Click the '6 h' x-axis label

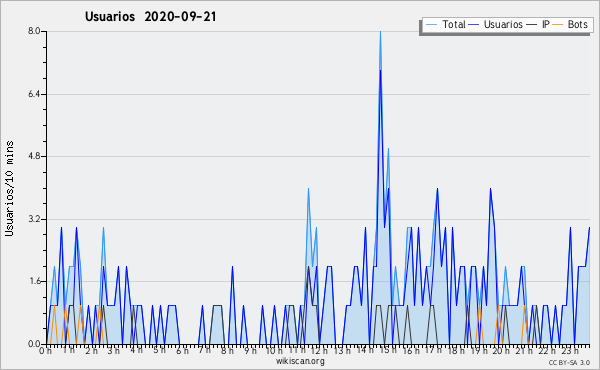182,351
